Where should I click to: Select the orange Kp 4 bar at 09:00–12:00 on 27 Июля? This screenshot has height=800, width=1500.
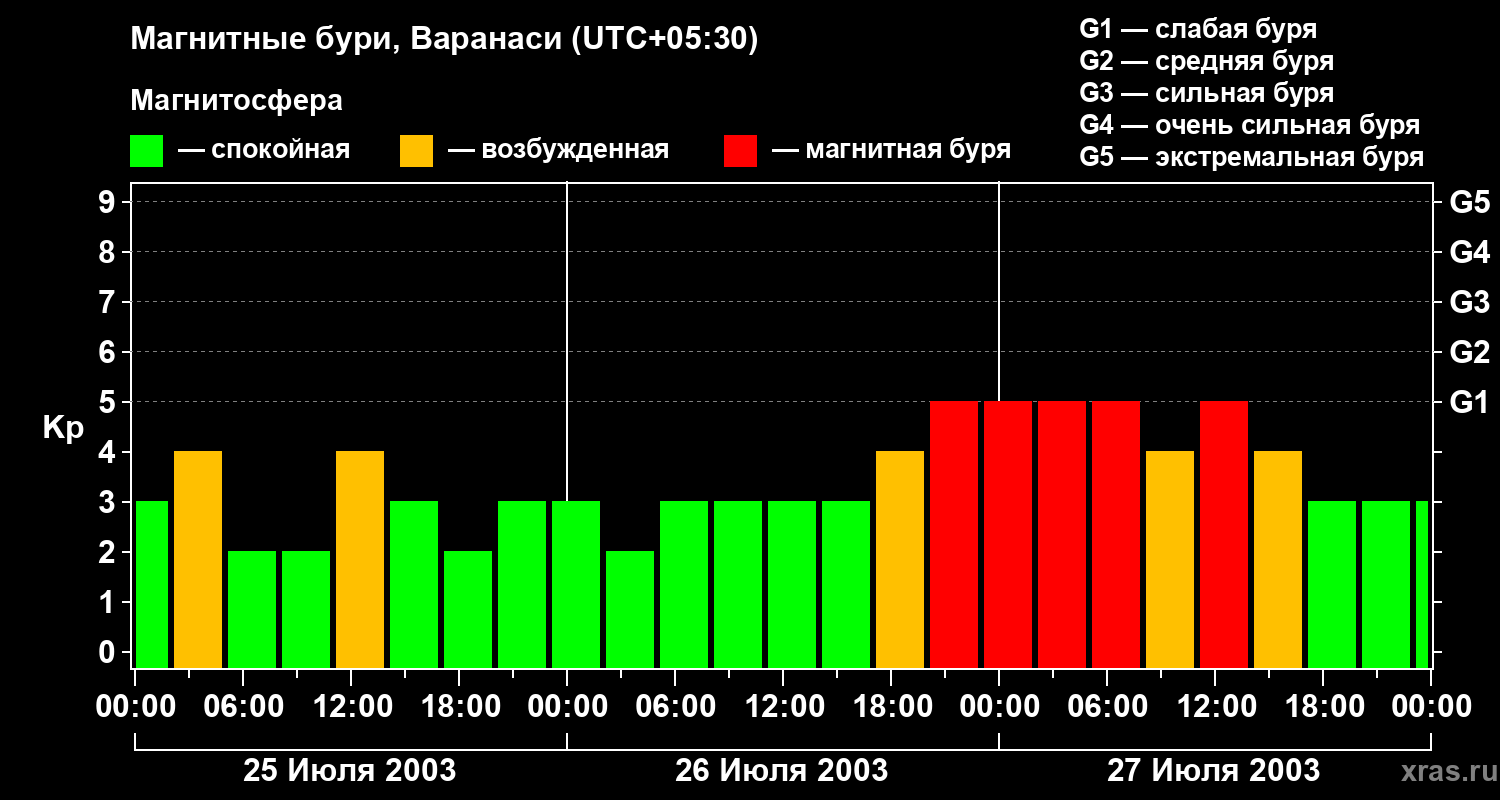tap(1170, 560)
